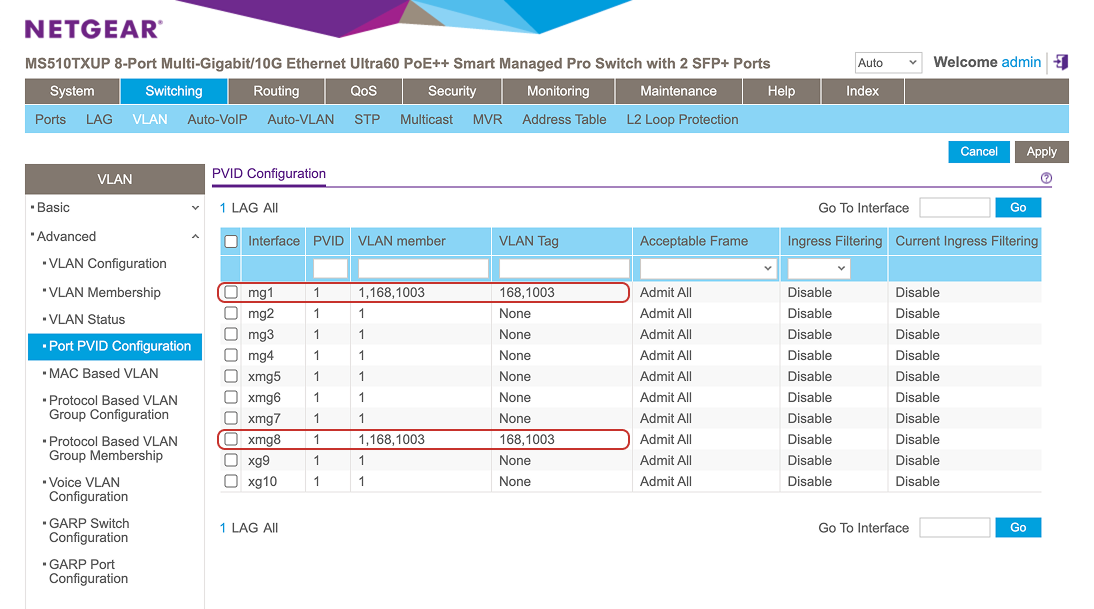1094x609 pixels.
Task: Tick the mg4 row checkbox
Action: tap(231, 355)
